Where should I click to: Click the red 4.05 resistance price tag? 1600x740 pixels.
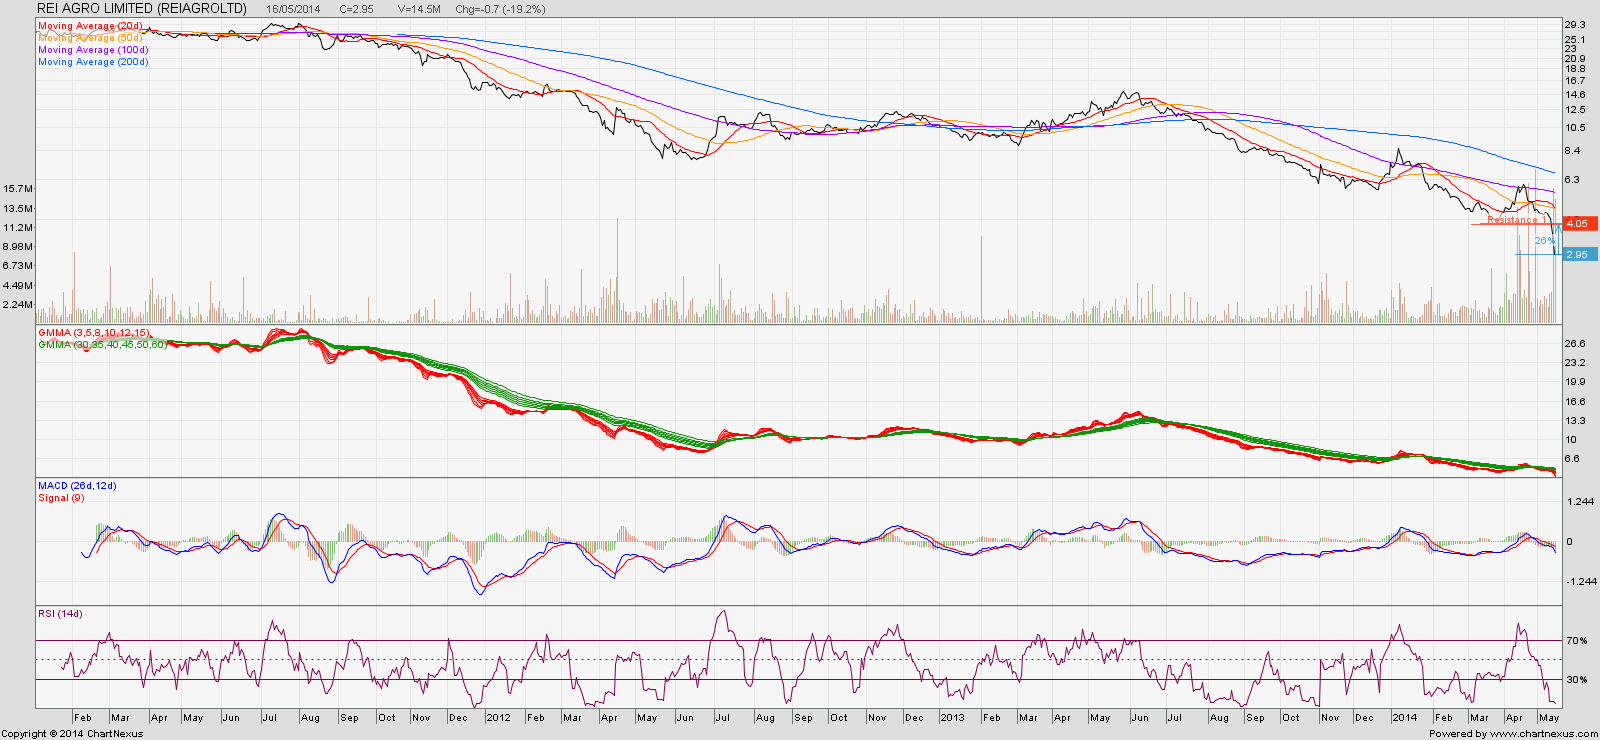[1579, 224]
